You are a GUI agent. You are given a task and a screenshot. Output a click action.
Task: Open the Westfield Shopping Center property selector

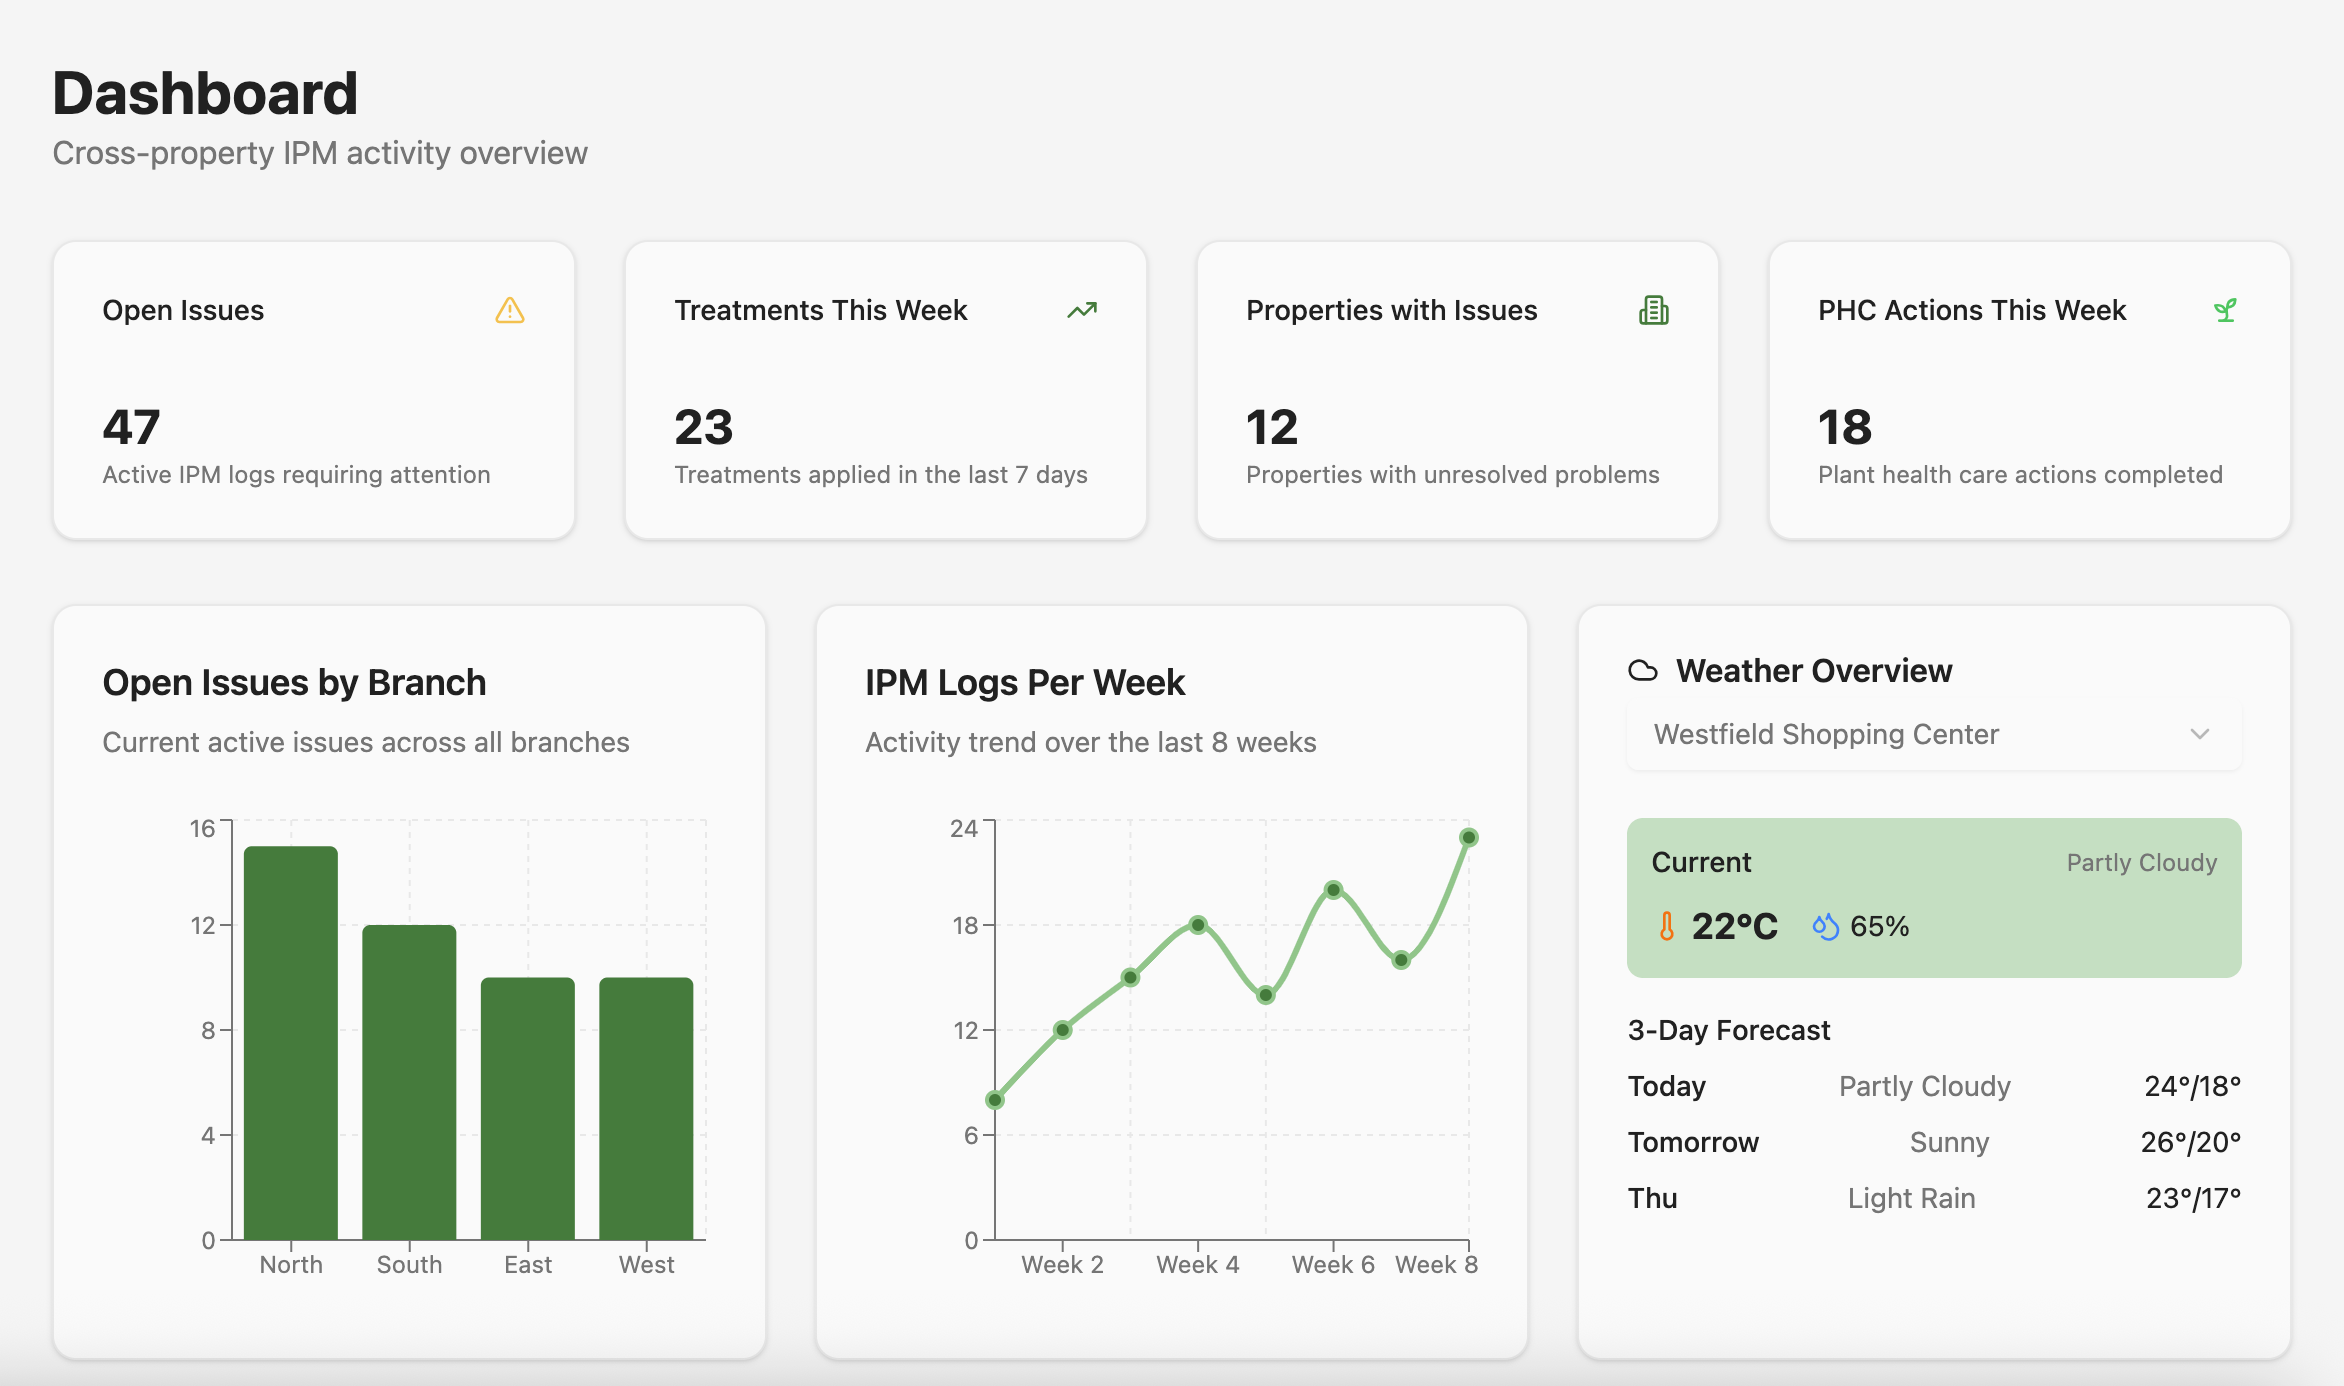1932,734
